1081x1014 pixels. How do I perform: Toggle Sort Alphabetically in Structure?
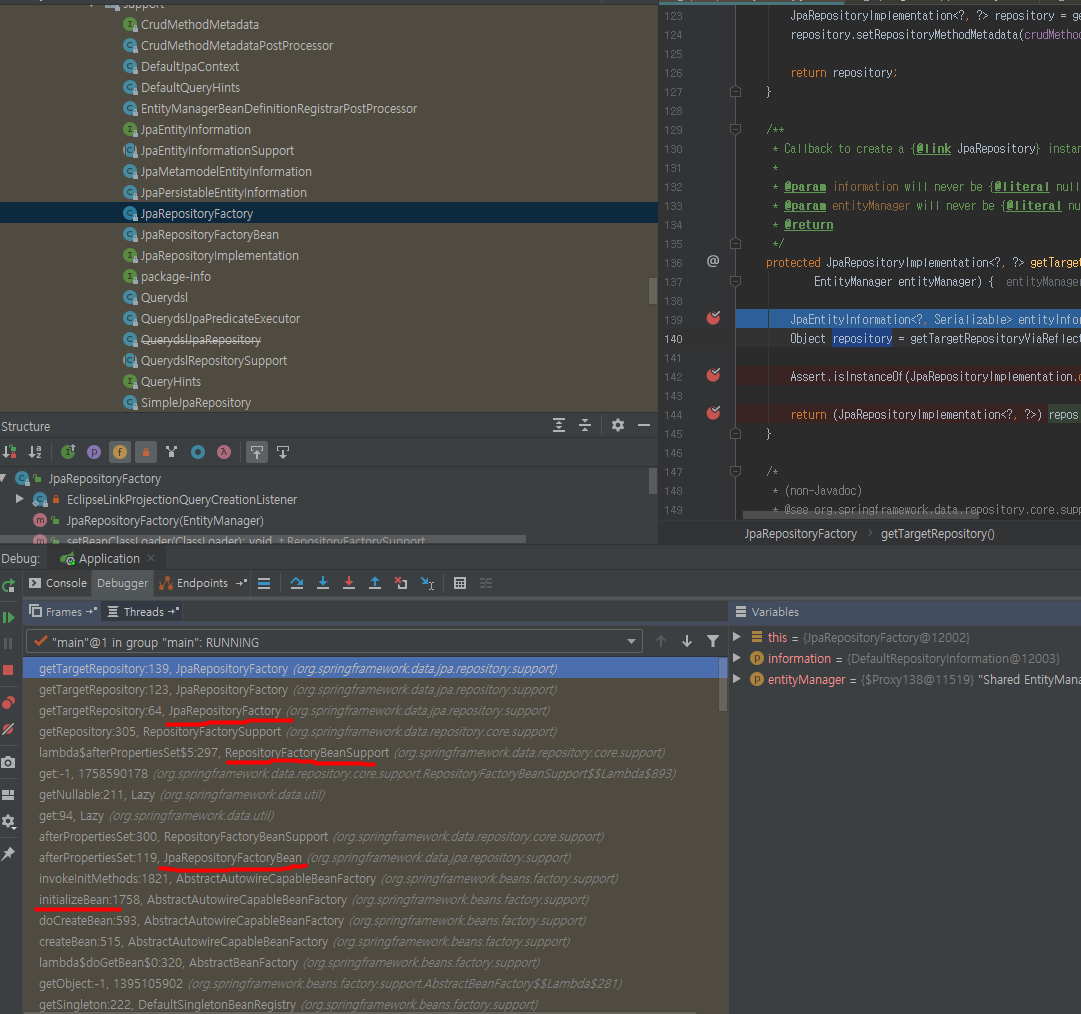point(35,452)
